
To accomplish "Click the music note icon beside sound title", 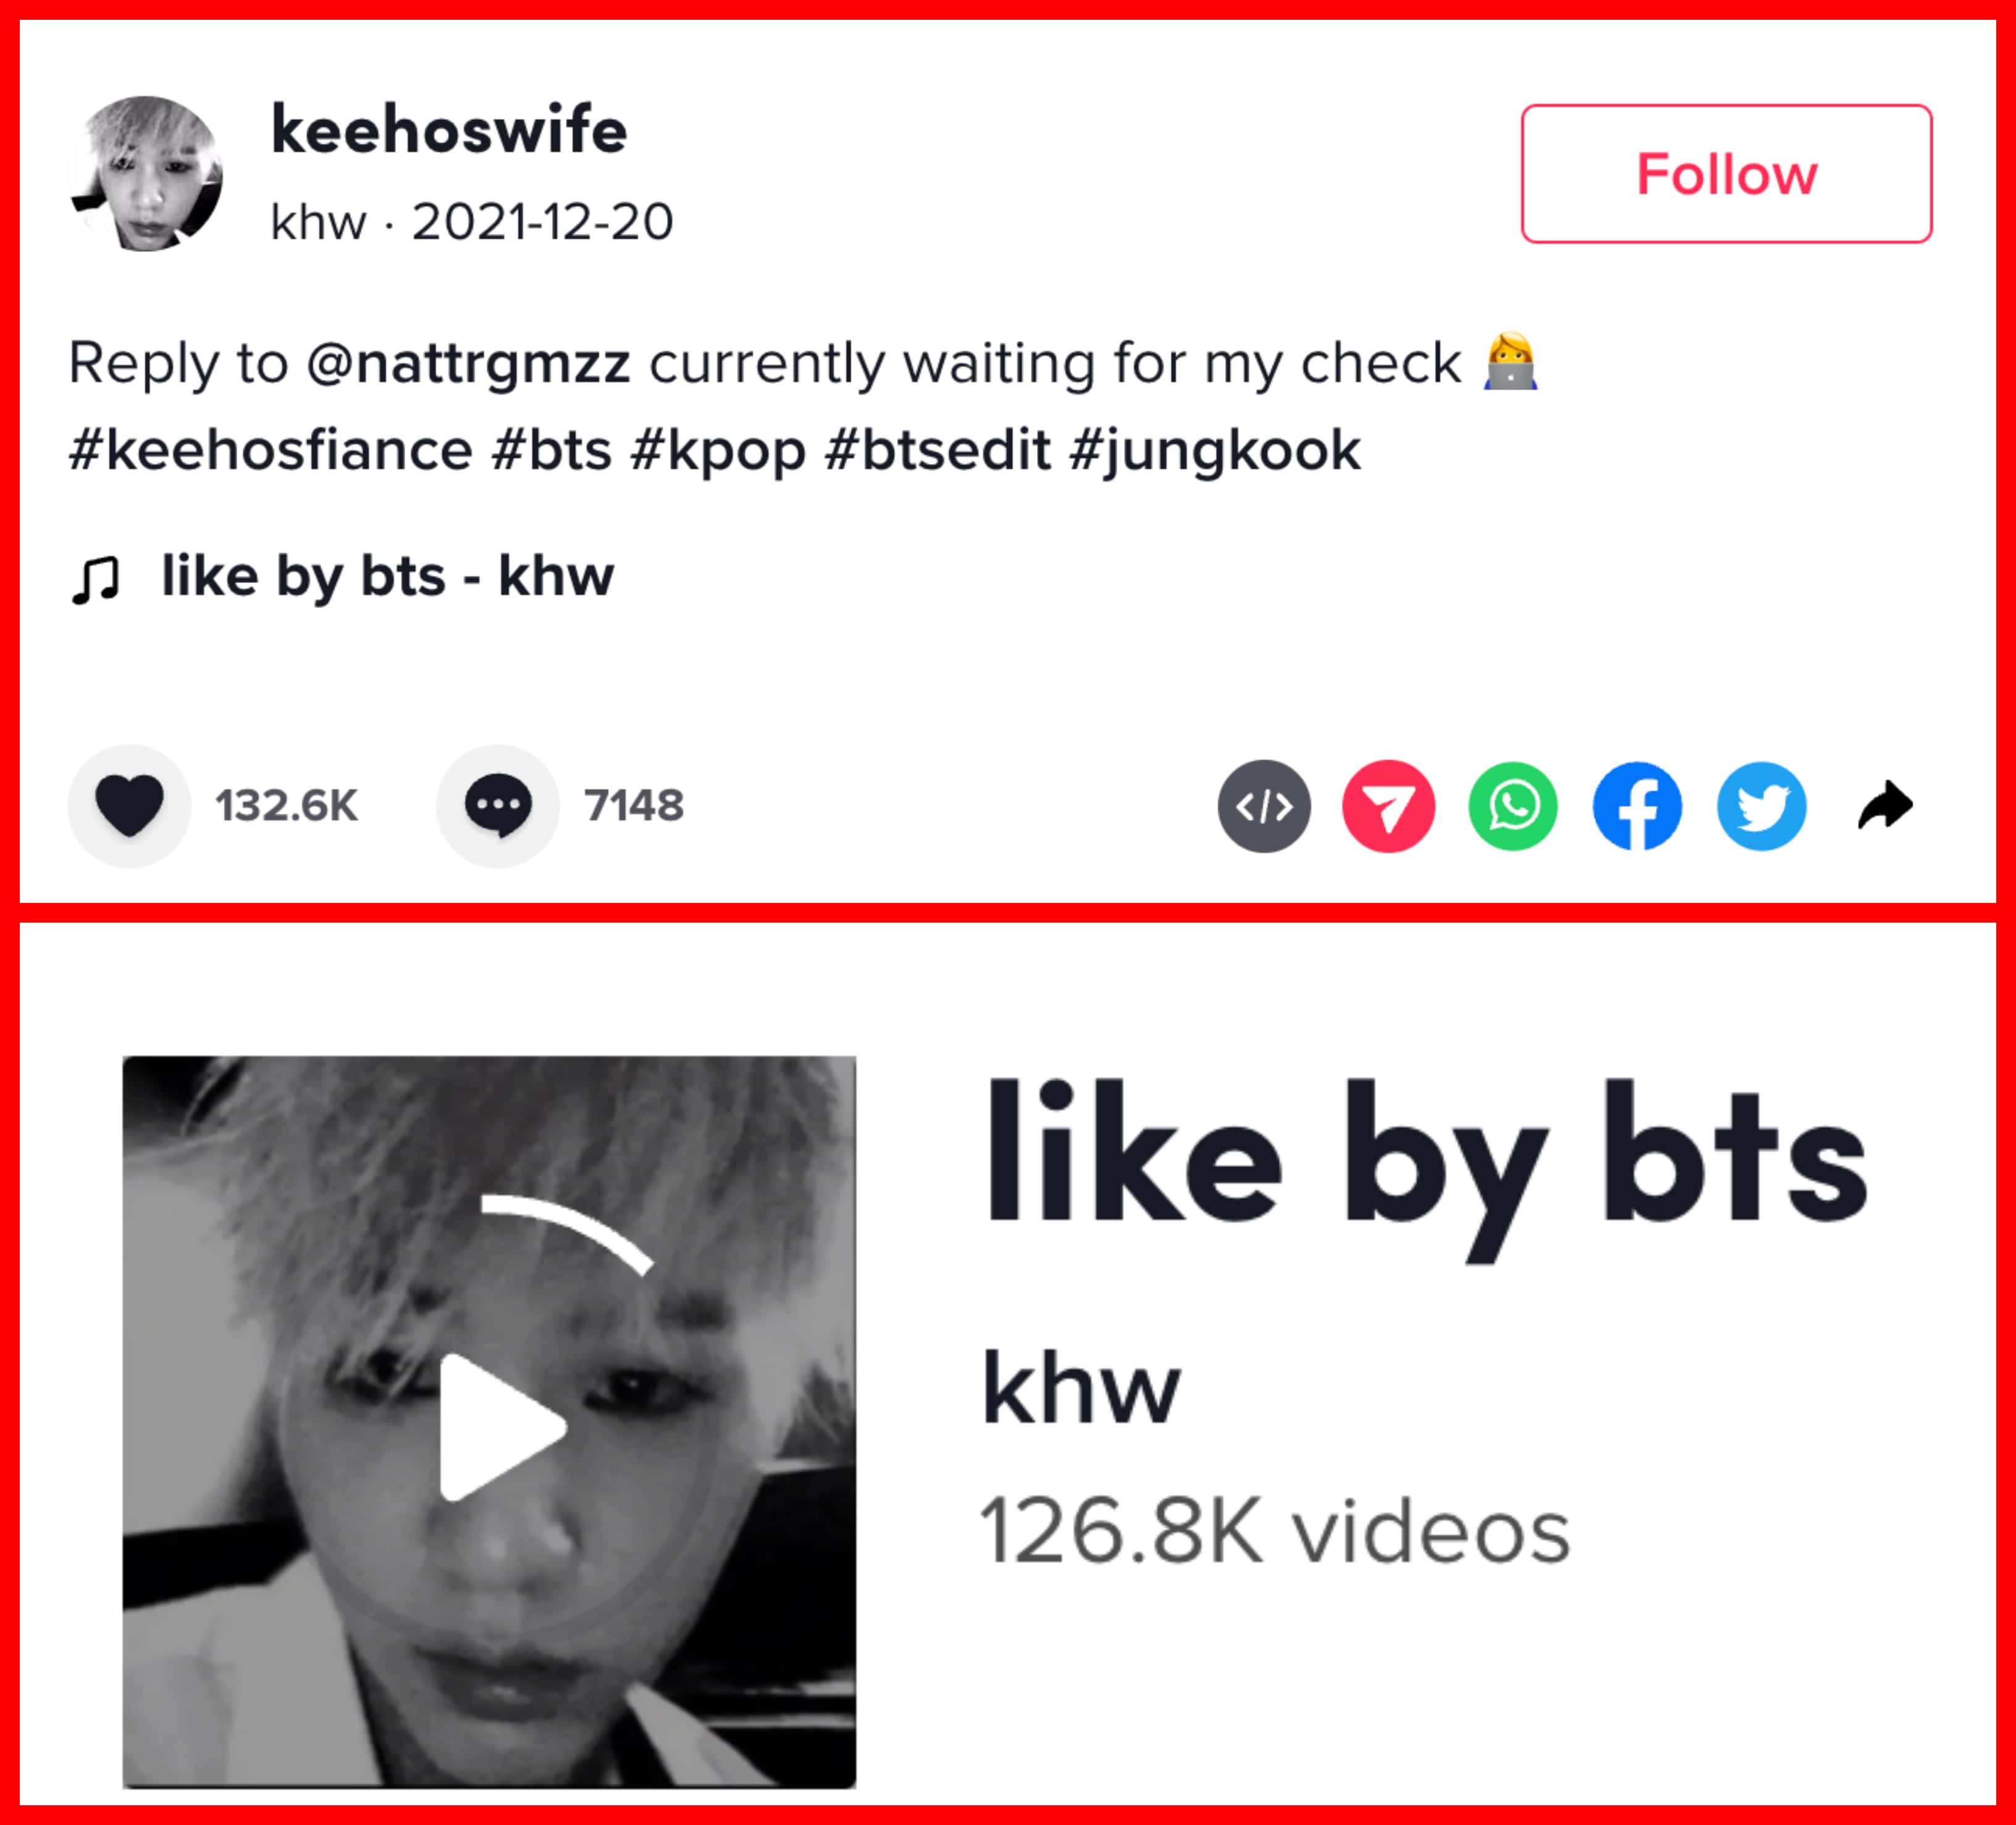I will click(x=96, y=579).
